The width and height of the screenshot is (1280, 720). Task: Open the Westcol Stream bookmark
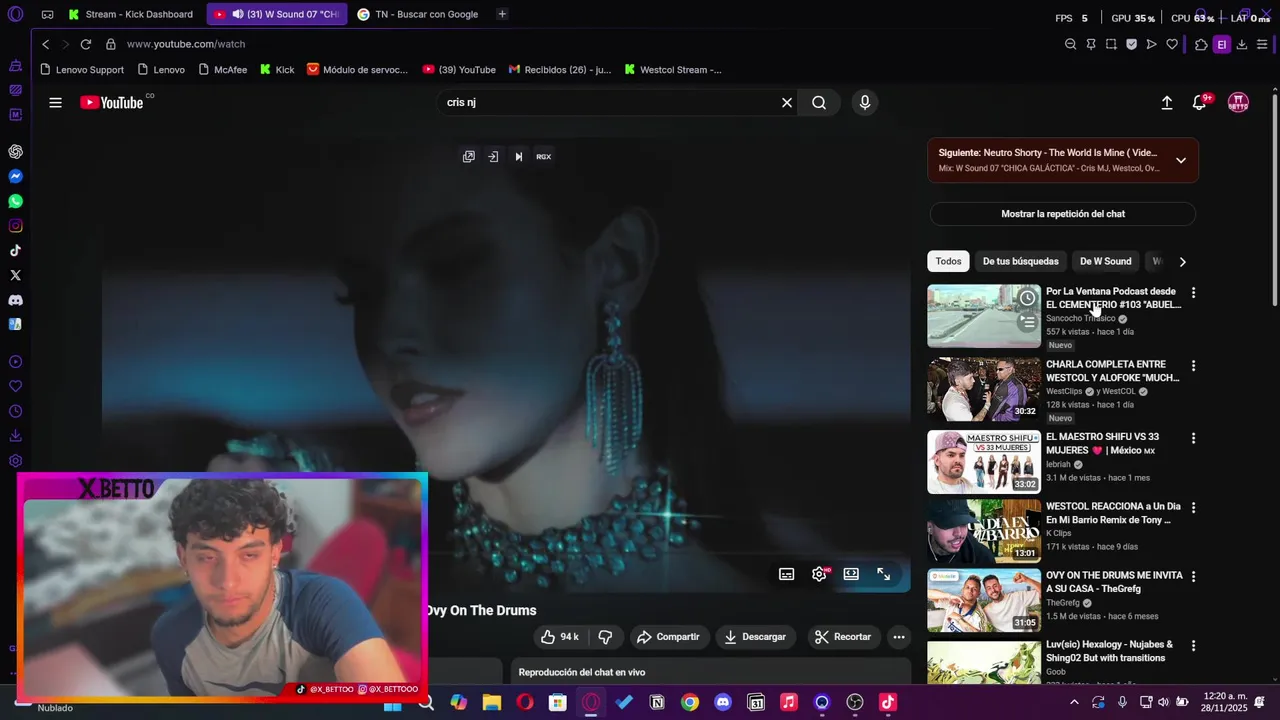pyautogui.click(x=673, y=70)
